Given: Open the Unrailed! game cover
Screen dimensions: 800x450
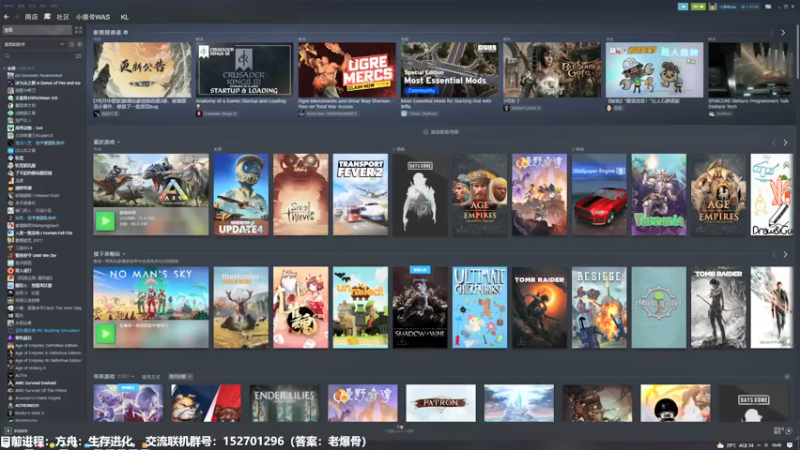Looking at the screenshot, I should click(x=360, y=307).
